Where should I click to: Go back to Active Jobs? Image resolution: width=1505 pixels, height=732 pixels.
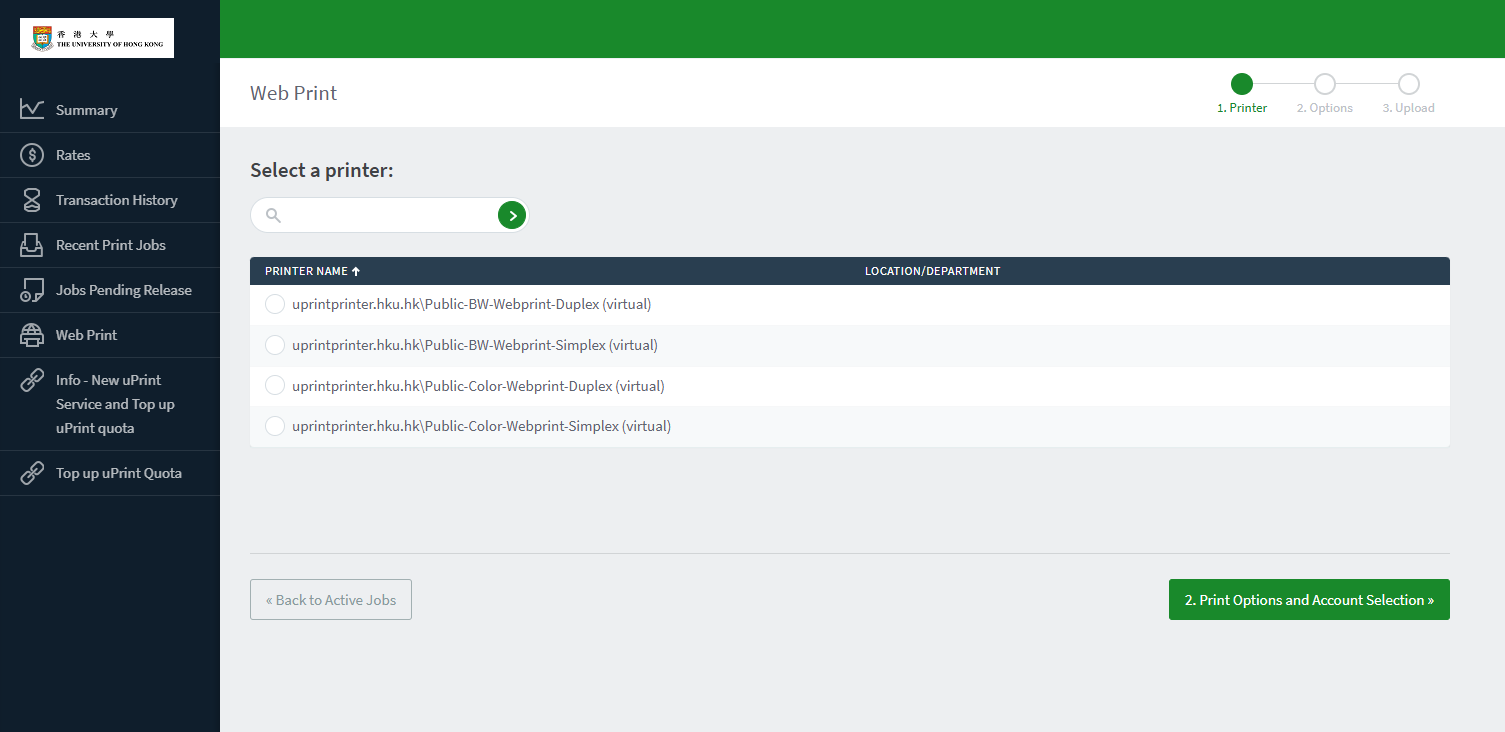pyautogui.click(x=331, y=600)
